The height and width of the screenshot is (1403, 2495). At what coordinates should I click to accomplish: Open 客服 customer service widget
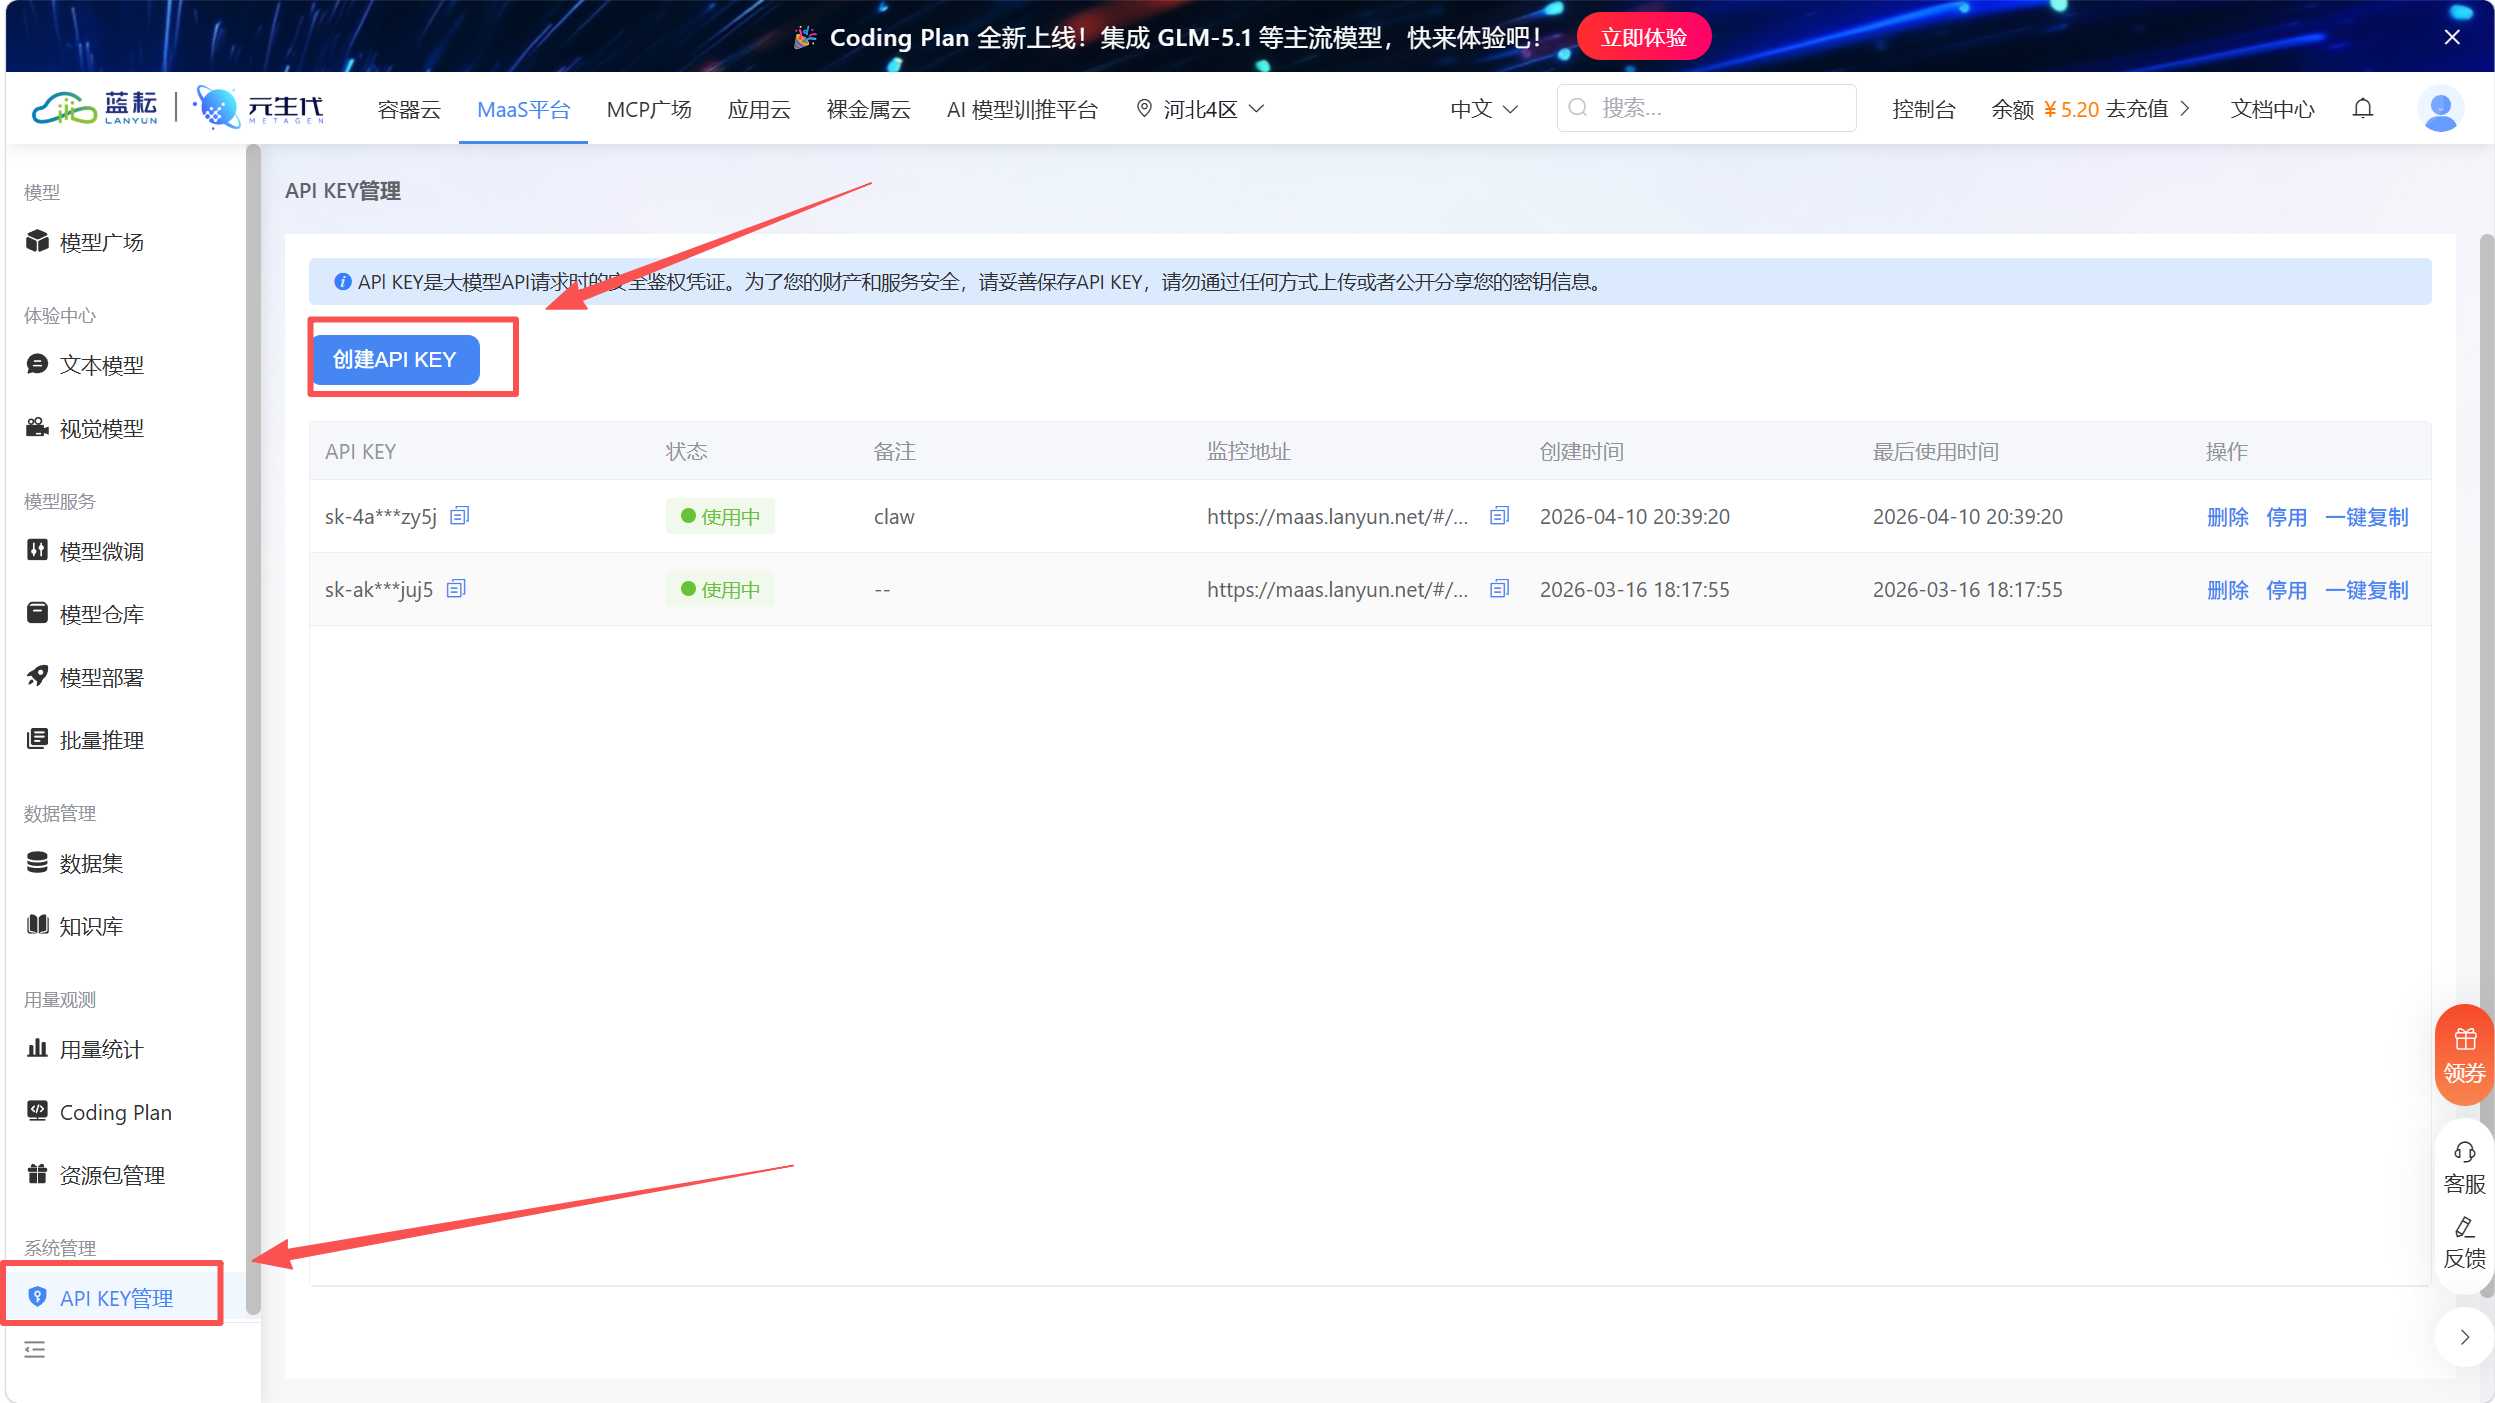tap(2464, 1168)
